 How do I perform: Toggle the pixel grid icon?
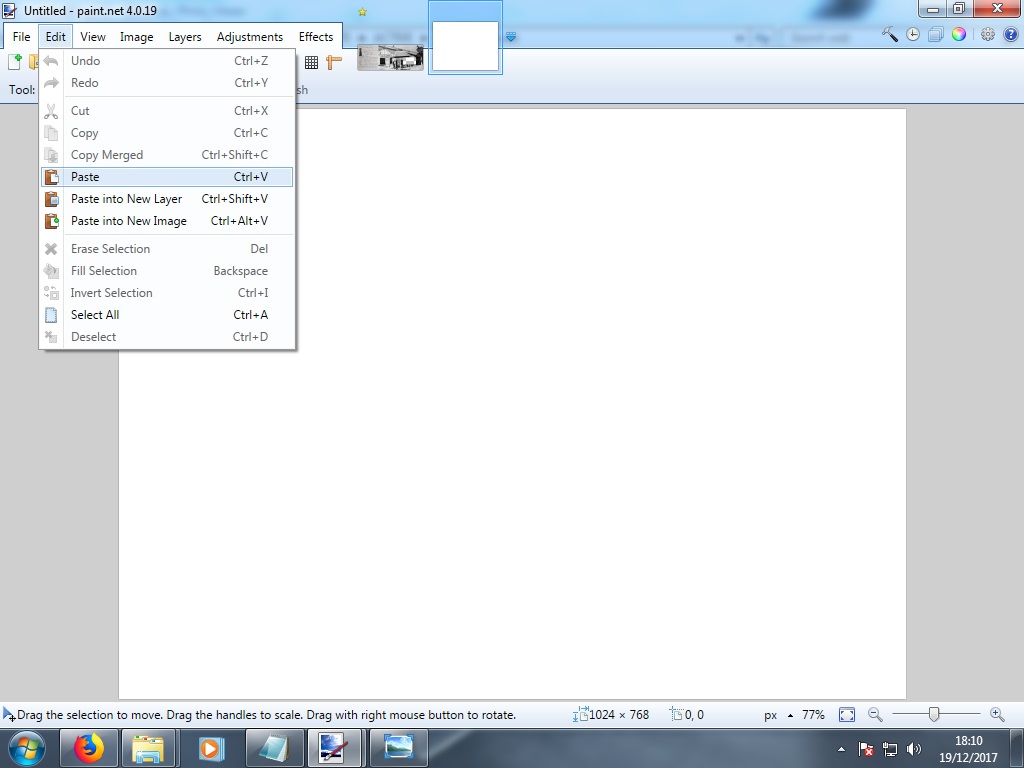click(311, 62)
